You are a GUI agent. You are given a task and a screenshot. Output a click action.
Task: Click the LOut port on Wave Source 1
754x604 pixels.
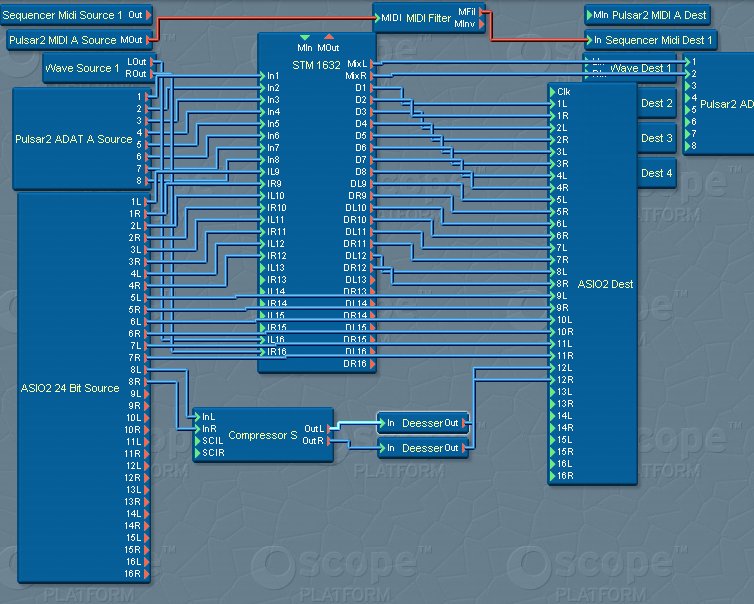pyautogui.click(x=152, y=62)
